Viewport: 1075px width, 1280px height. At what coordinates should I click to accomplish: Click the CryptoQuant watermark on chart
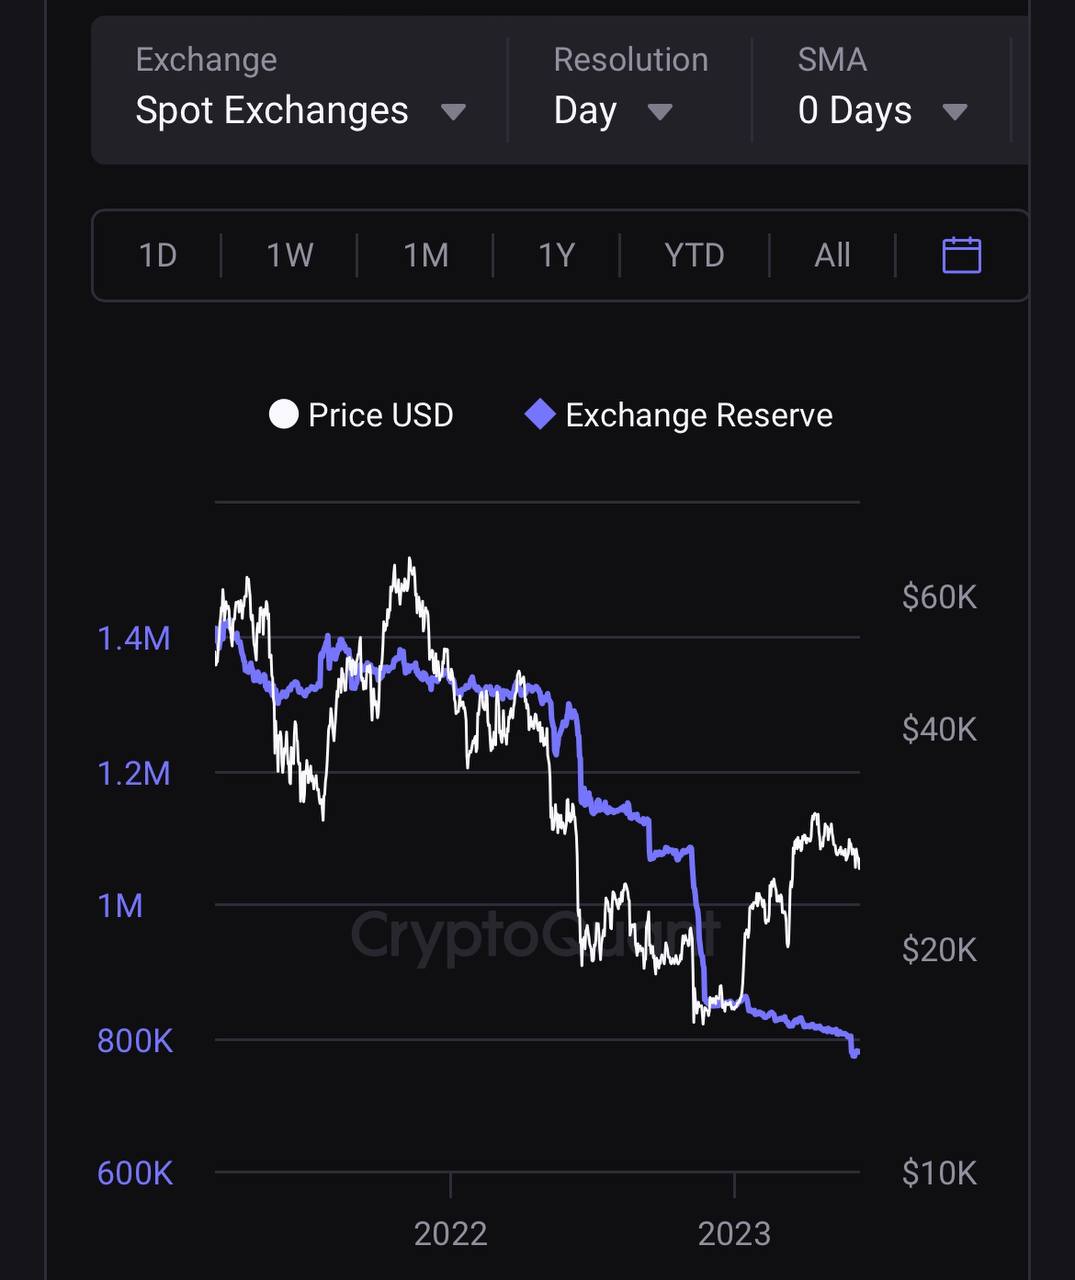tap(535, 934)
